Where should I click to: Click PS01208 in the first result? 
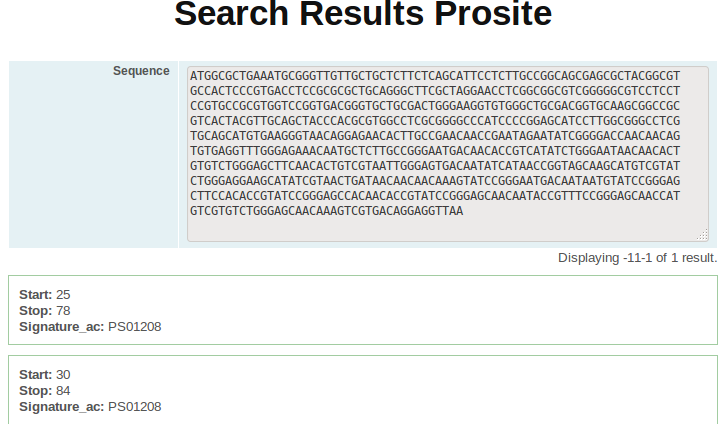pyautogui.click(x=135, y=326)
